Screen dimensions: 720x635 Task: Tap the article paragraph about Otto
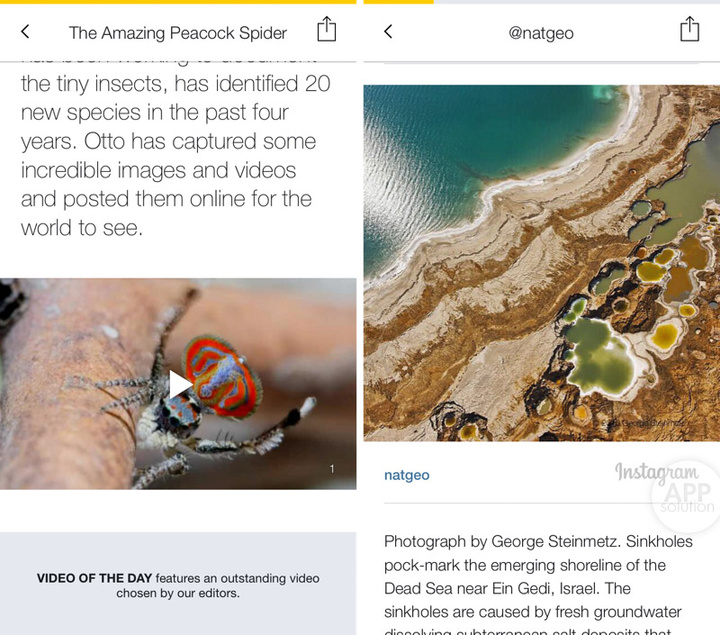tap(175, 156)
